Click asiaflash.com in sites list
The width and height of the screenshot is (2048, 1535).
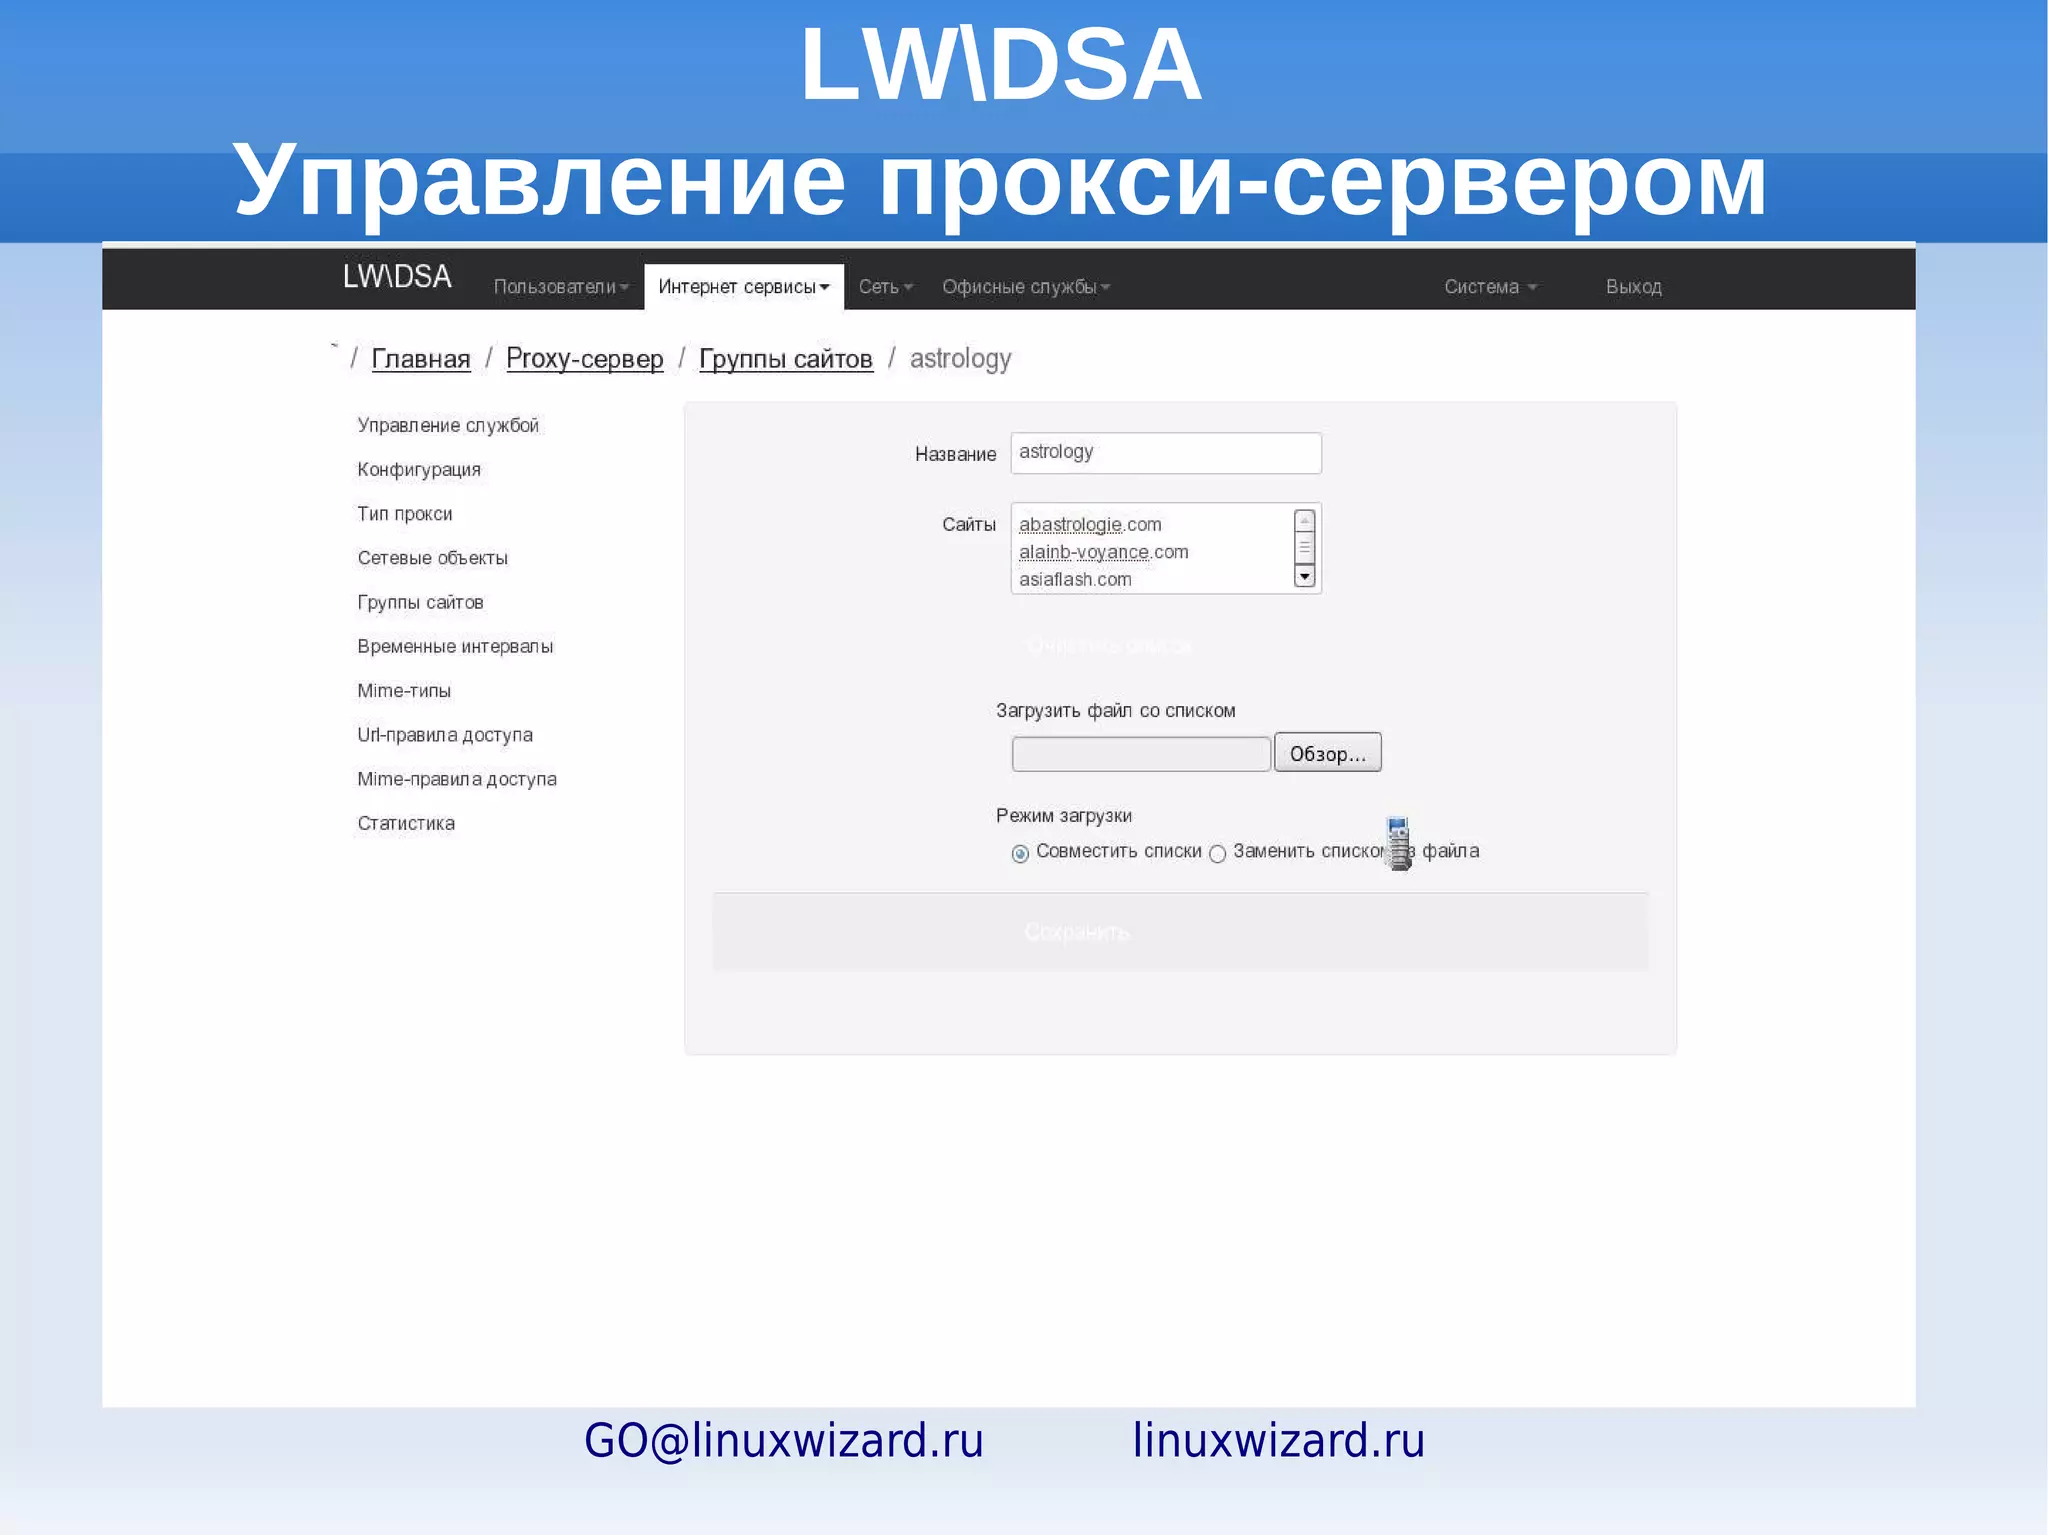coord(1075,579)
